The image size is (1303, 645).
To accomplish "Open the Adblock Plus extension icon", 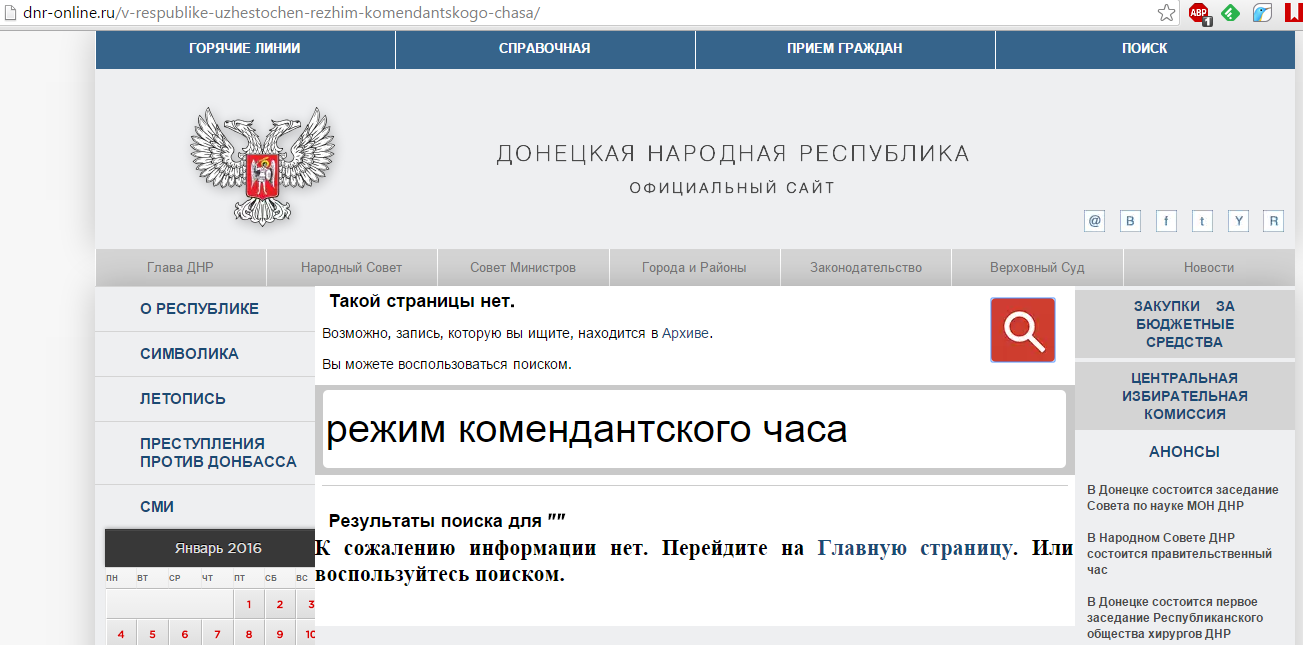I will tap(1198, 13).
